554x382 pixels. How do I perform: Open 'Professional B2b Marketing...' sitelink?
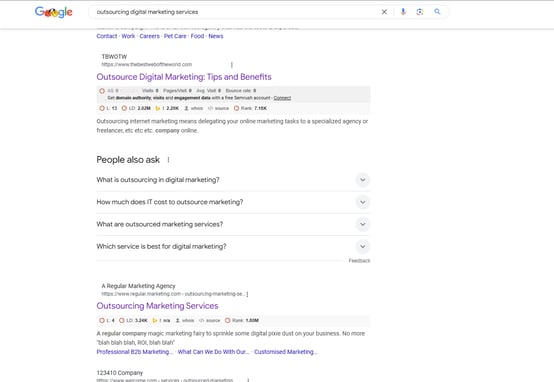click(135, 352)
